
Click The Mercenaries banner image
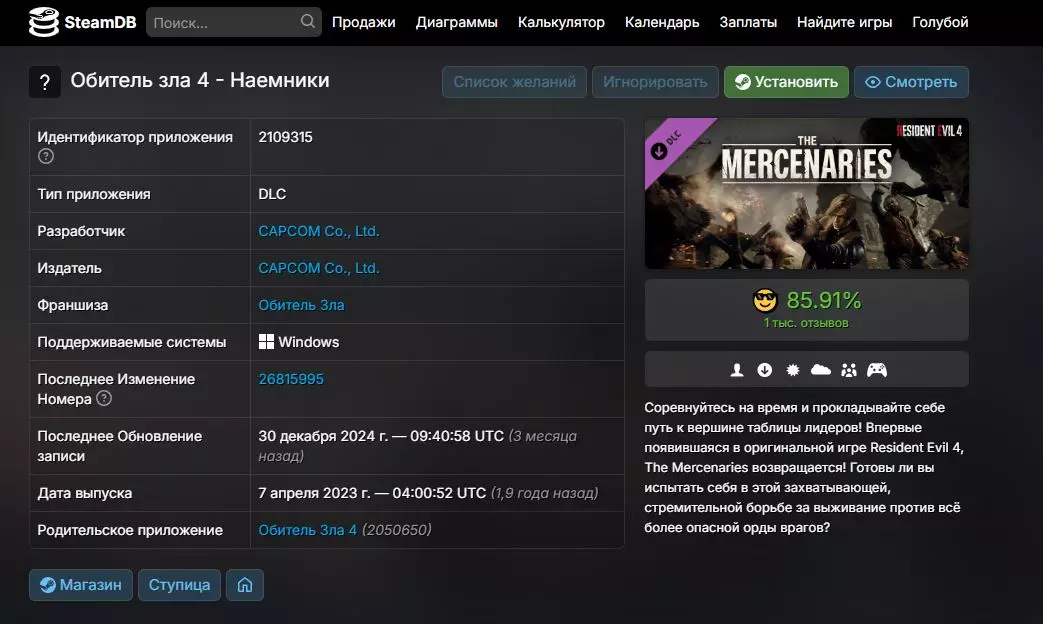pos(806,194)
